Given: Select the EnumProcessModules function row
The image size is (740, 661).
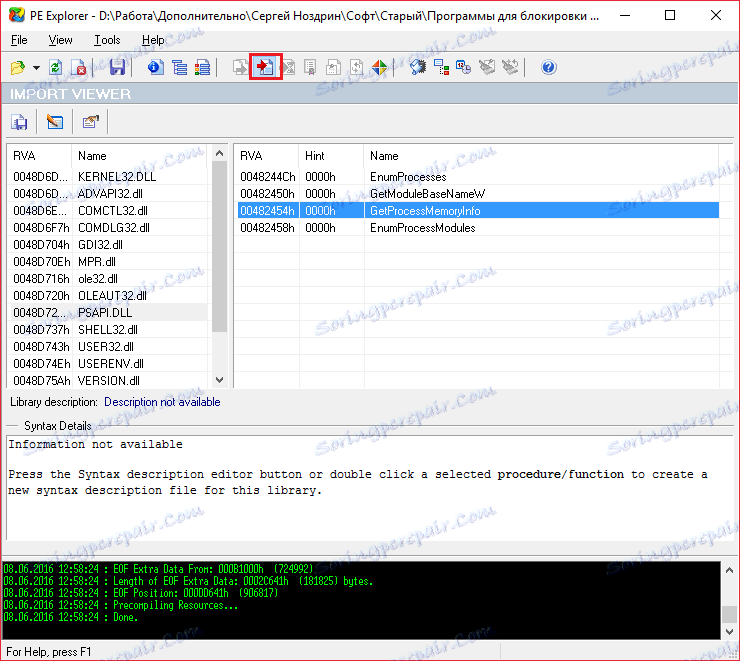Looking at the screenshot, I should (x=478, y=227).
